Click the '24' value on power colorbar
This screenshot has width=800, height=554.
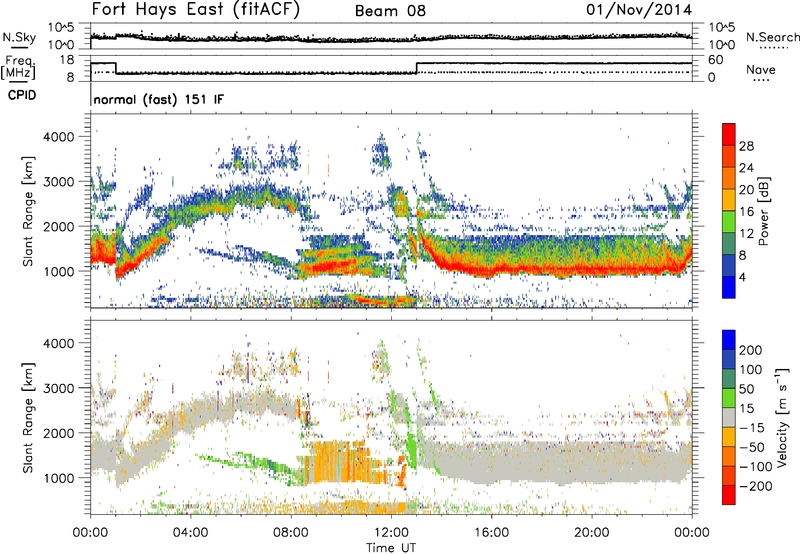coord(746,168)
